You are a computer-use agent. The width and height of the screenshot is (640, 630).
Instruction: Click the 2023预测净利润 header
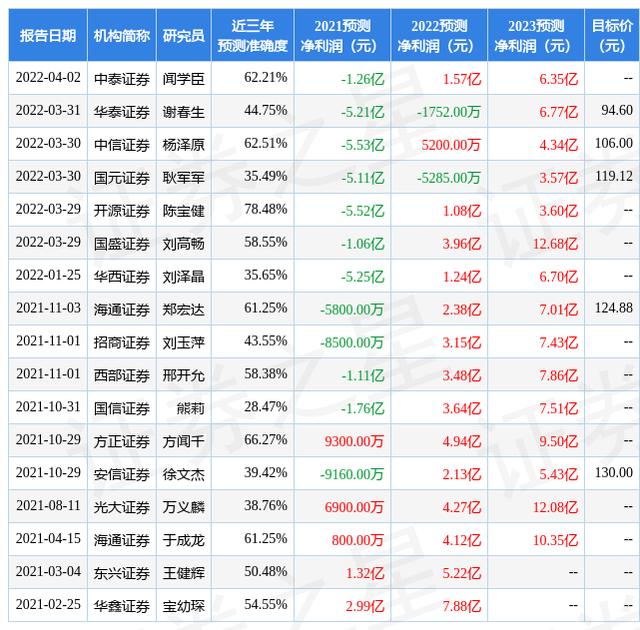click(536, 36)
